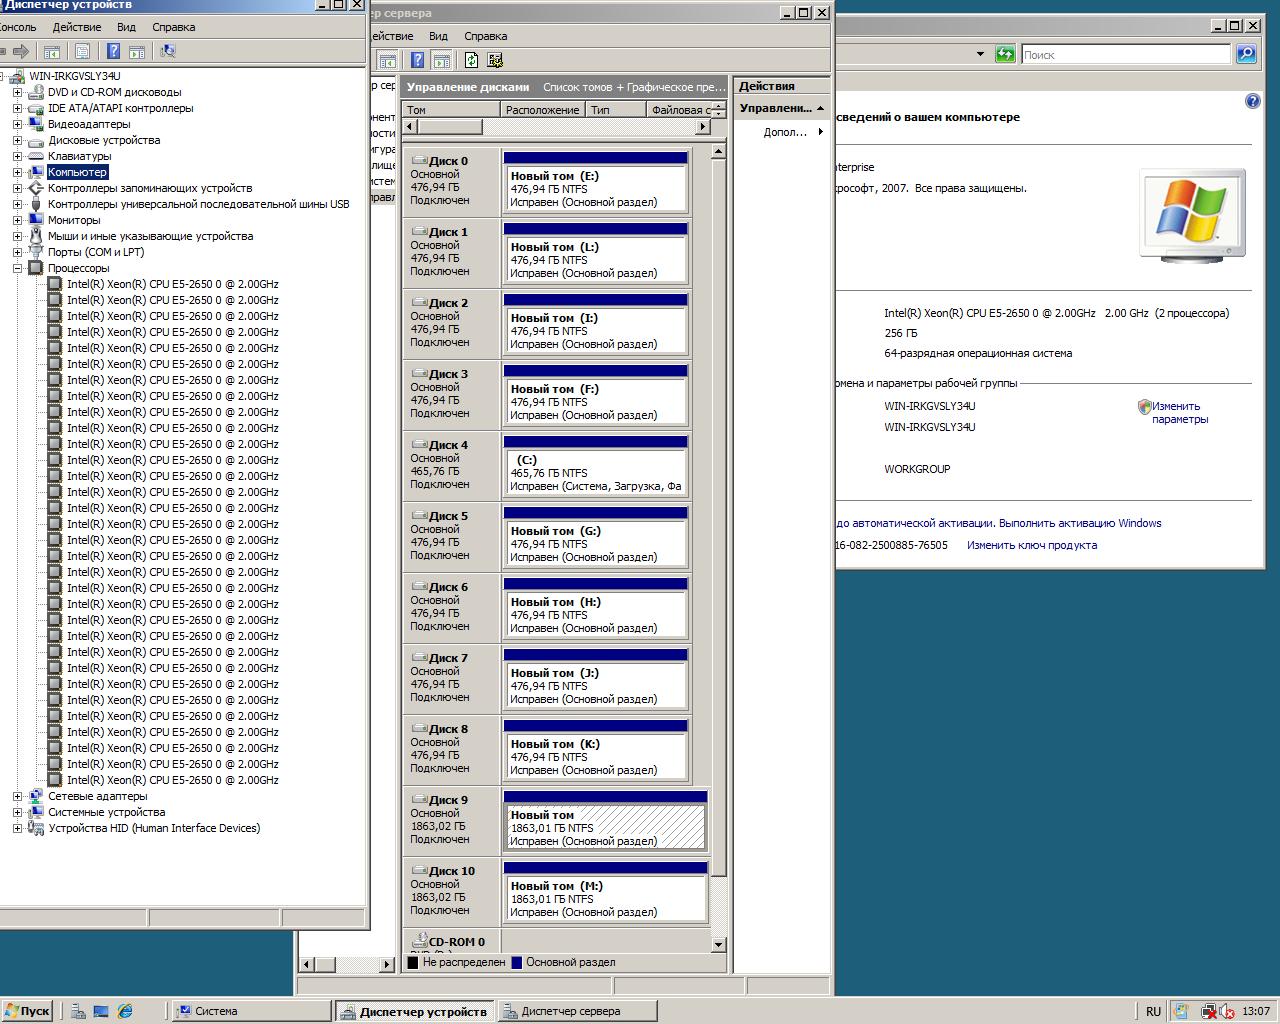The height and width of the screenshot is (1024, 1280).
Task: Click Выполнить активацию Windows link
Action: click(x=1080, y=523)
